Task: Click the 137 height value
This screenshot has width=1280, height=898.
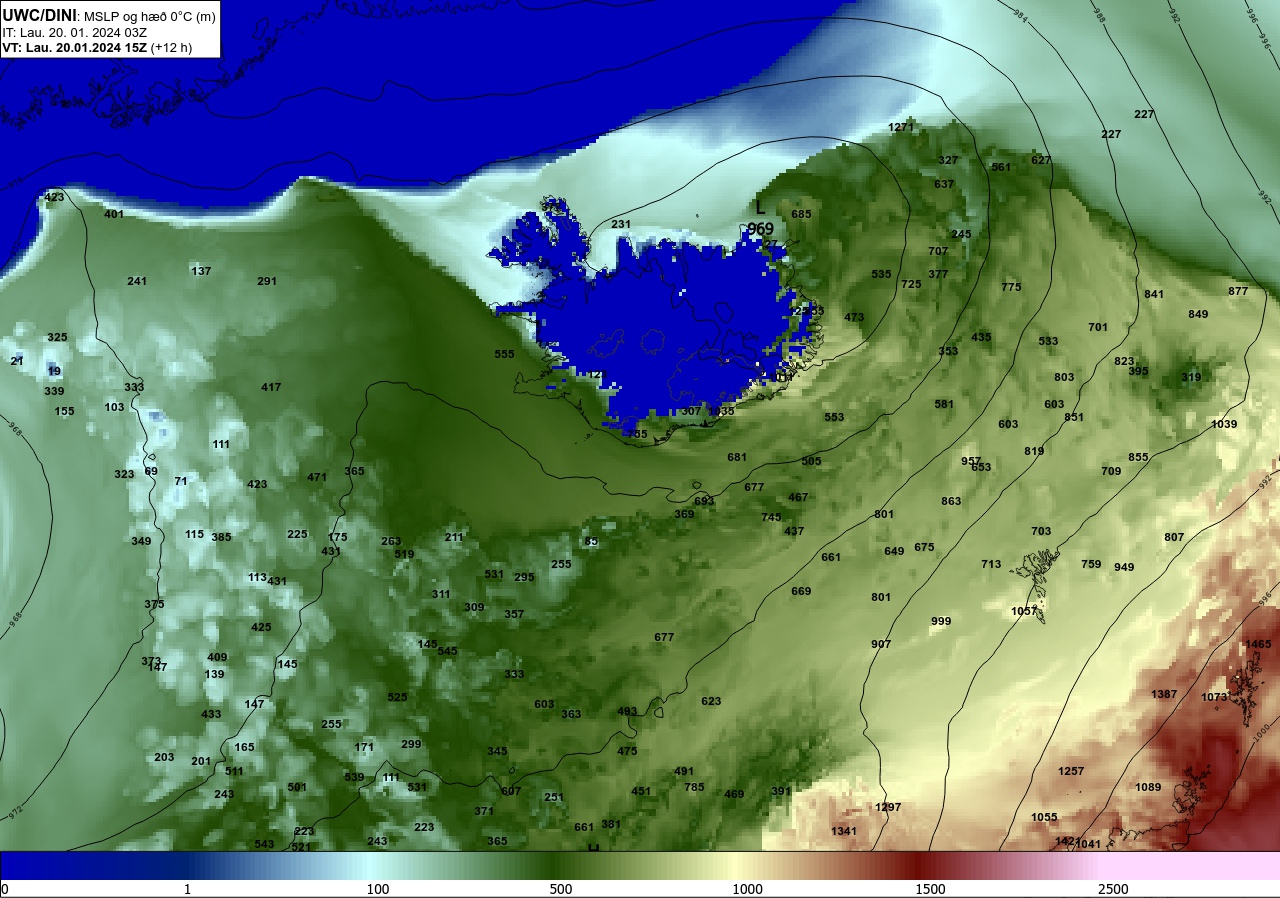Action: point(201,271)
